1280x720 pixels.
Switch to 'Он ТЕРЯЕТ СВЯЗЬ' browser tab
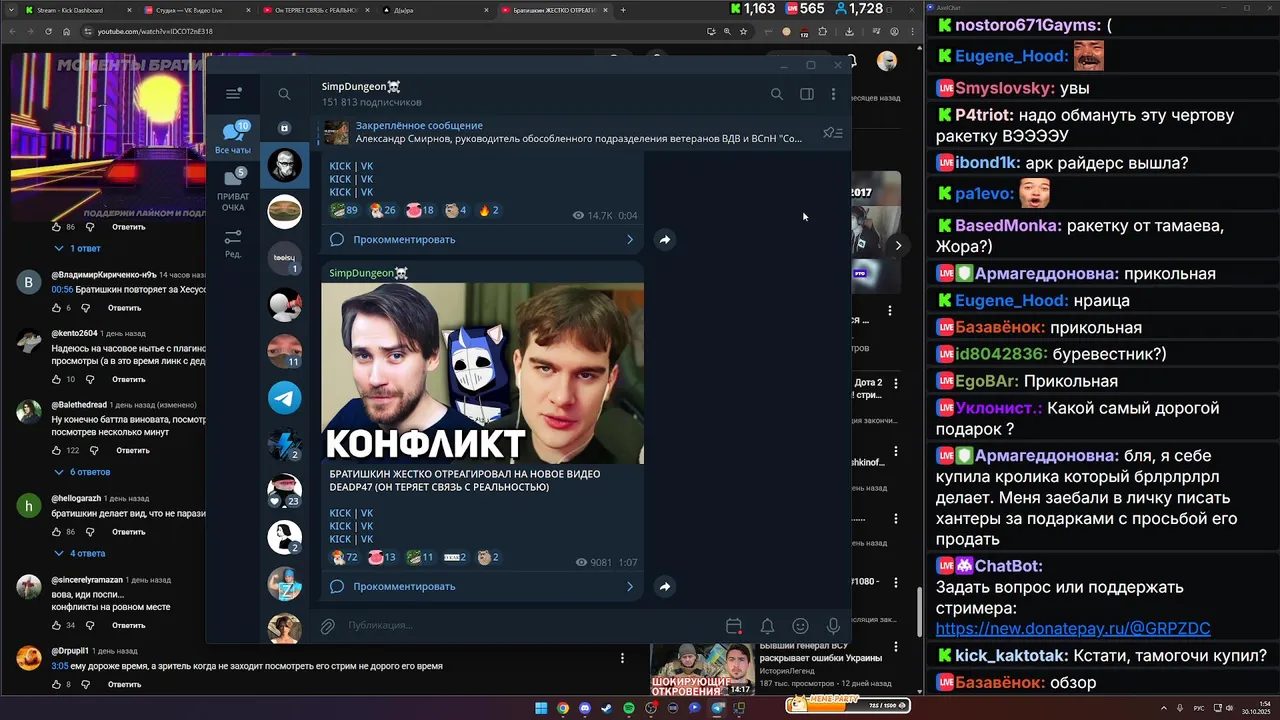point(316,10)
